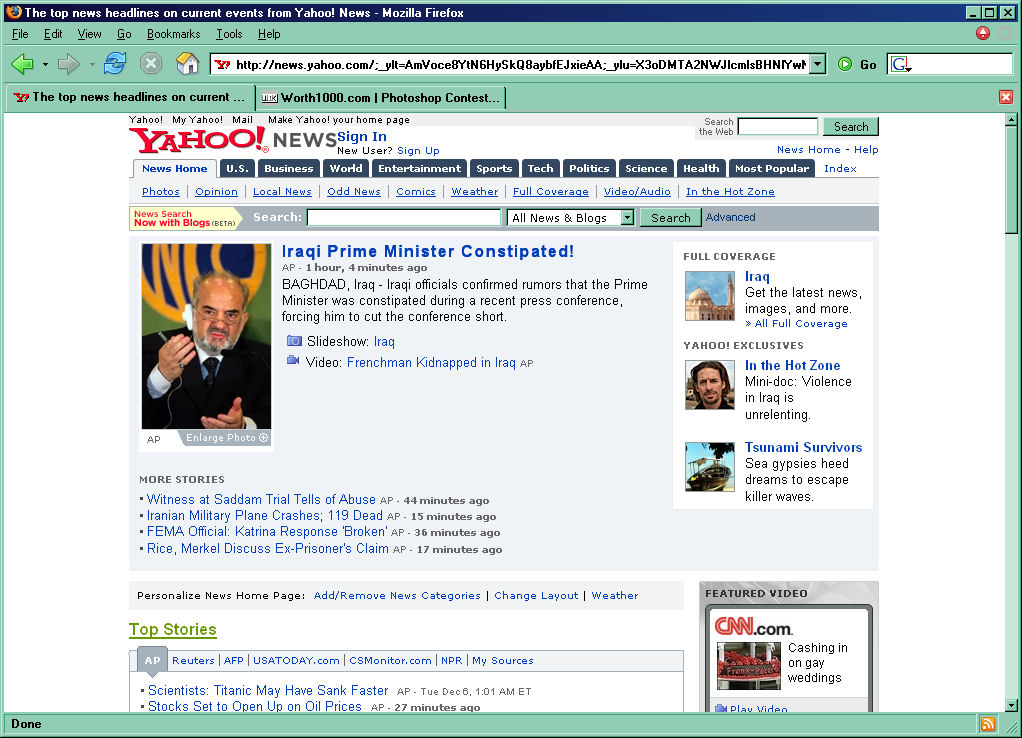Open the Tools menu
This screenshot has height=738, width=1022.
[x=229, y=34]
